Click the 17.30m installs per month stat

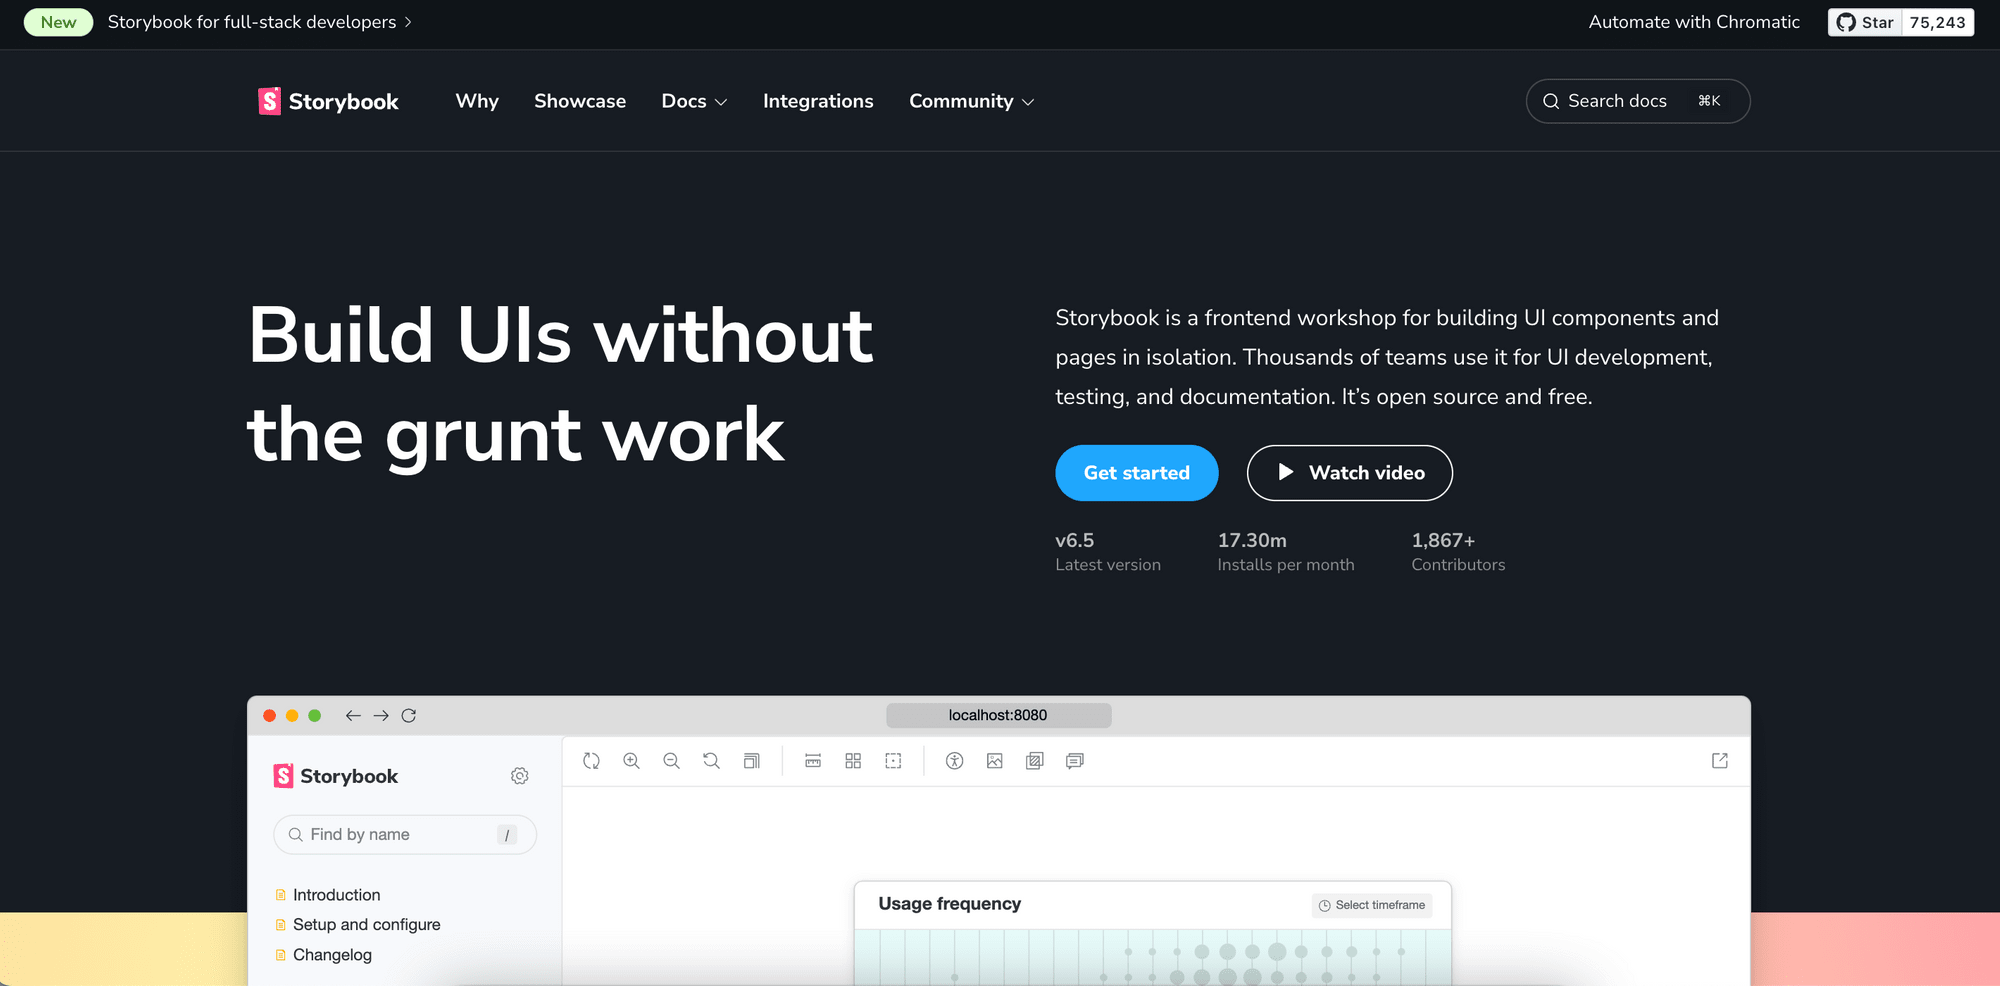[x=1286, y=552]
